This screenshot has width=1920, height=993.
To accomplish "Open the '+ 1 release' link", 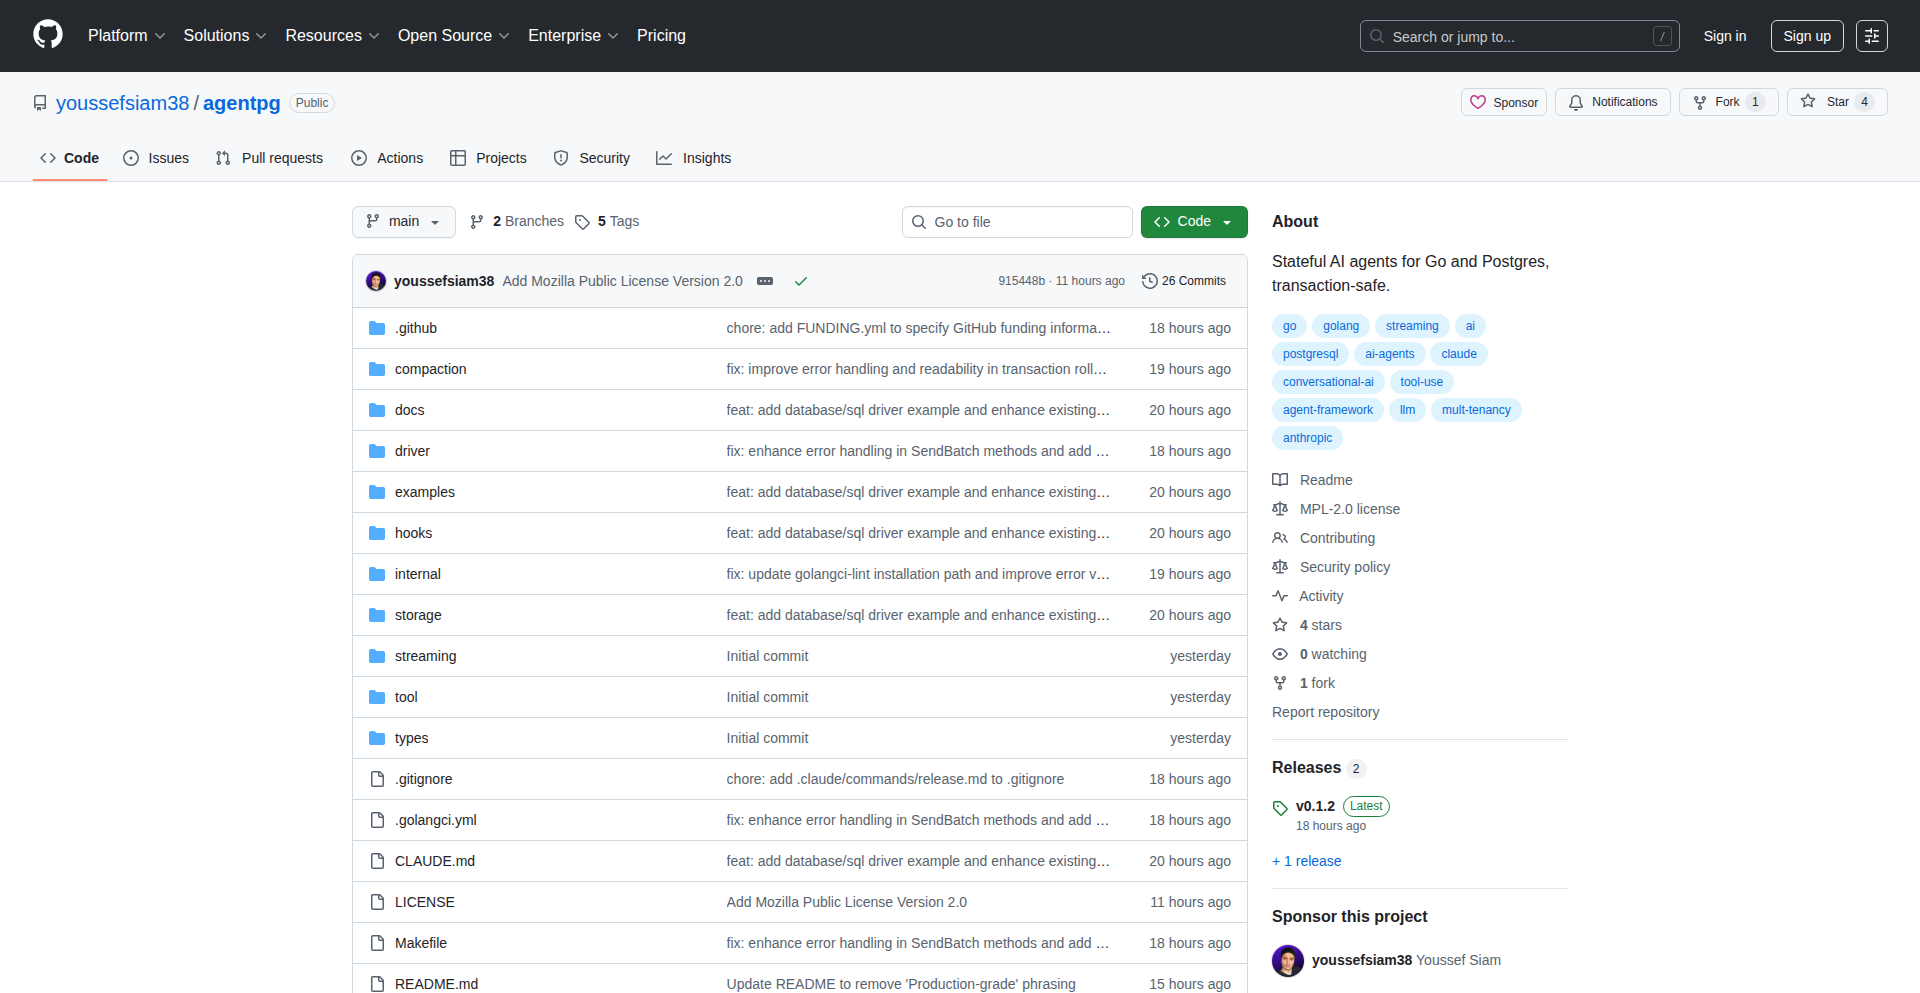I will point(1306,861).
